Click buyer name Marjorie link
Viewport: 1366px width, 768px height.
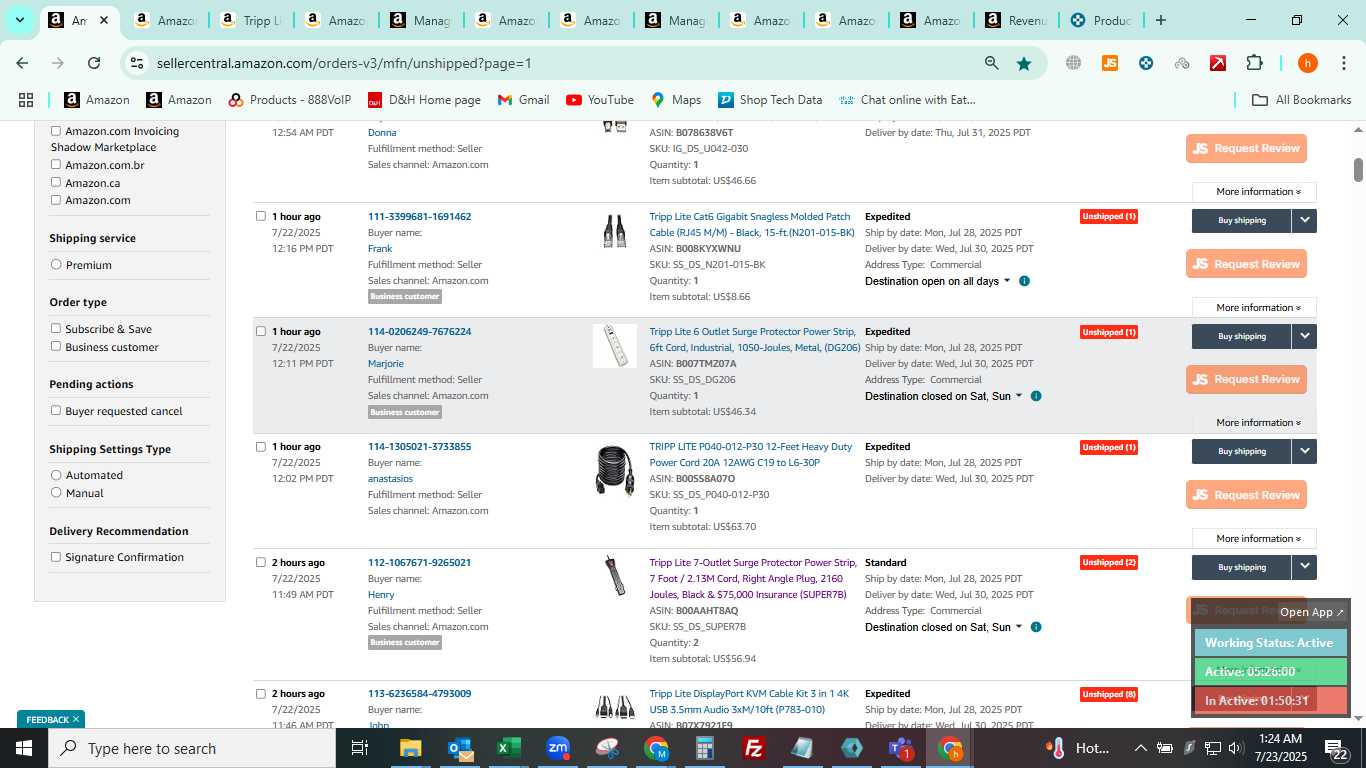386,363
